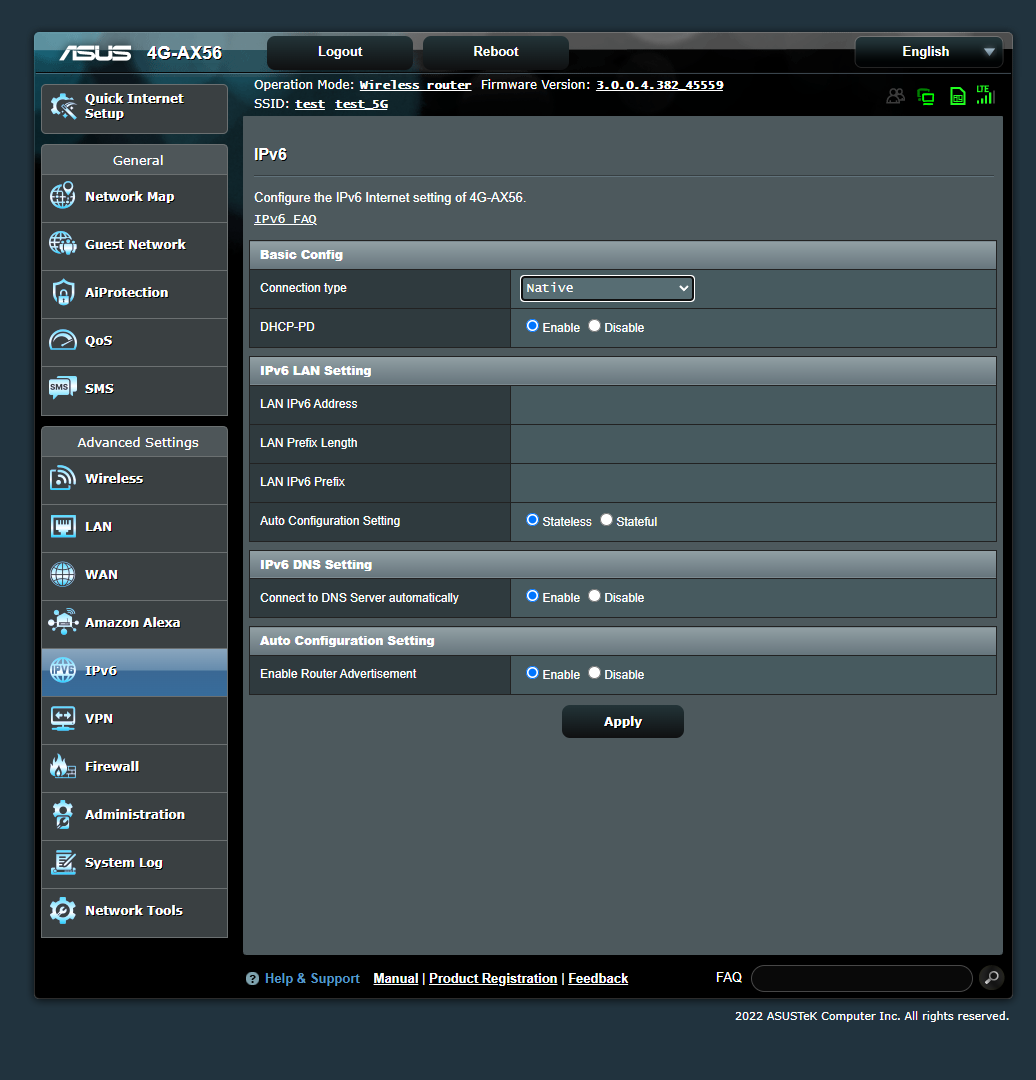Click the firmware version 3.0.0.4.382_45559 link

(x=659, y=85)
